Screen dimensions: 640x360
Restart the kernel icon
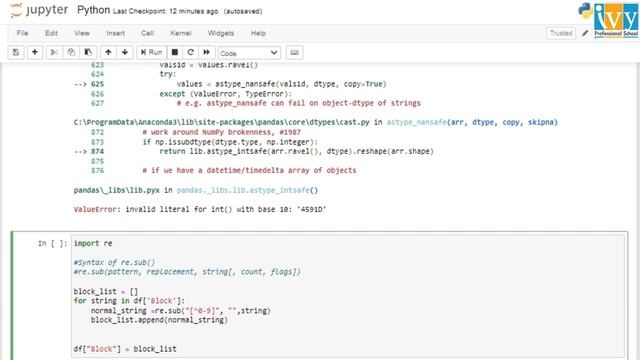coord(190,52)
